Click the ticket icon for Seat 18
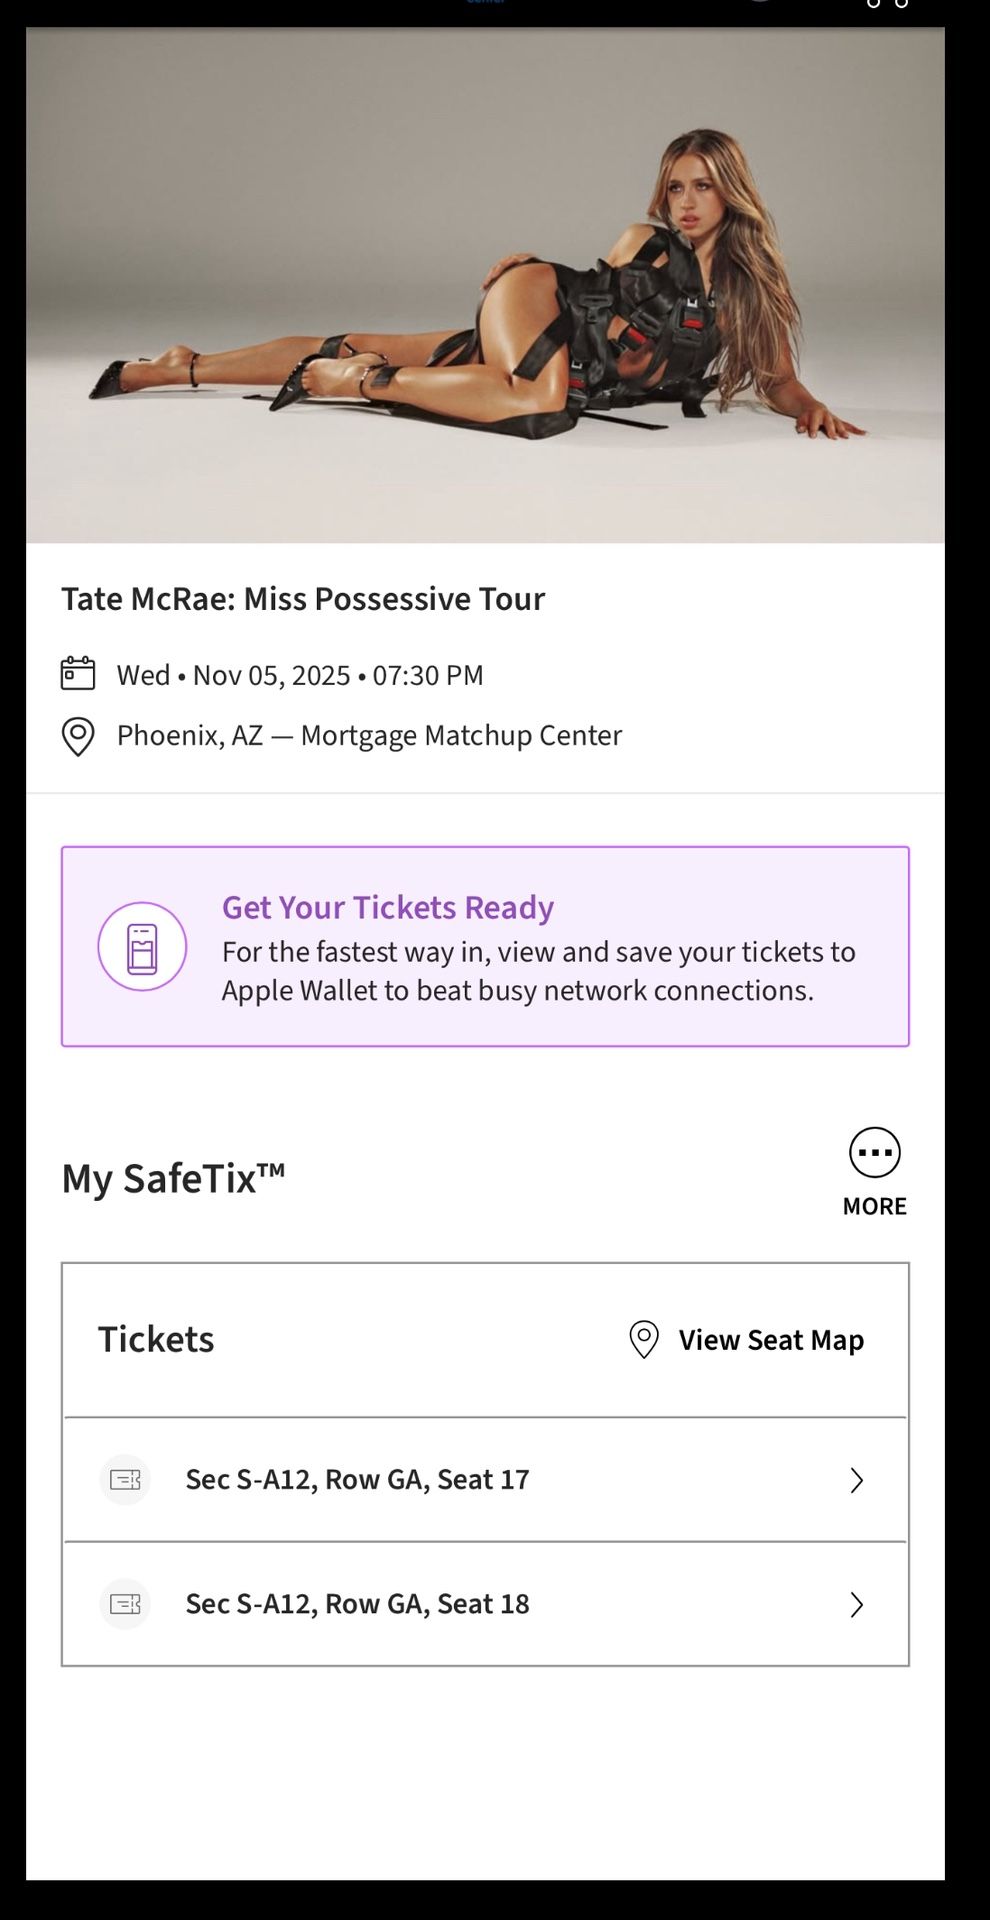The height and width of the screenshot is (1920, 990). coord(125,1604)
